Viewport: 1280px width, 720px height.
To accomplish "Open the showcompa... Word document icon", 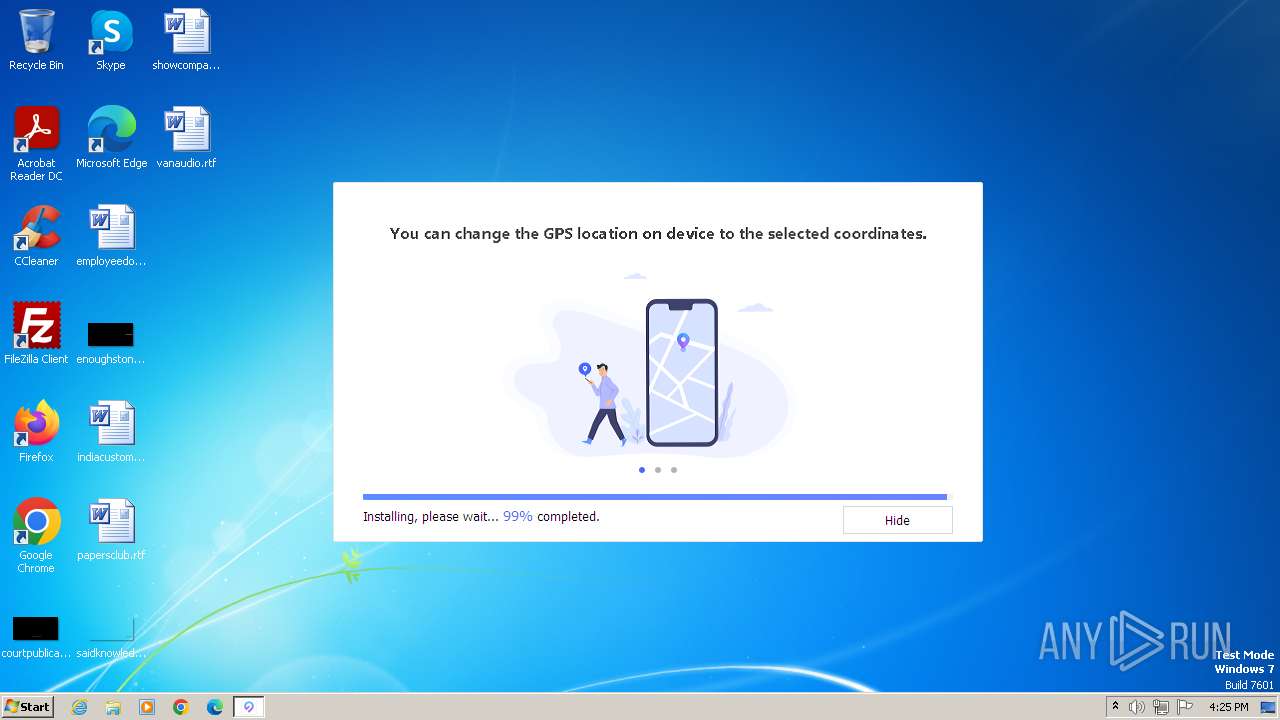I will (186, 40).
